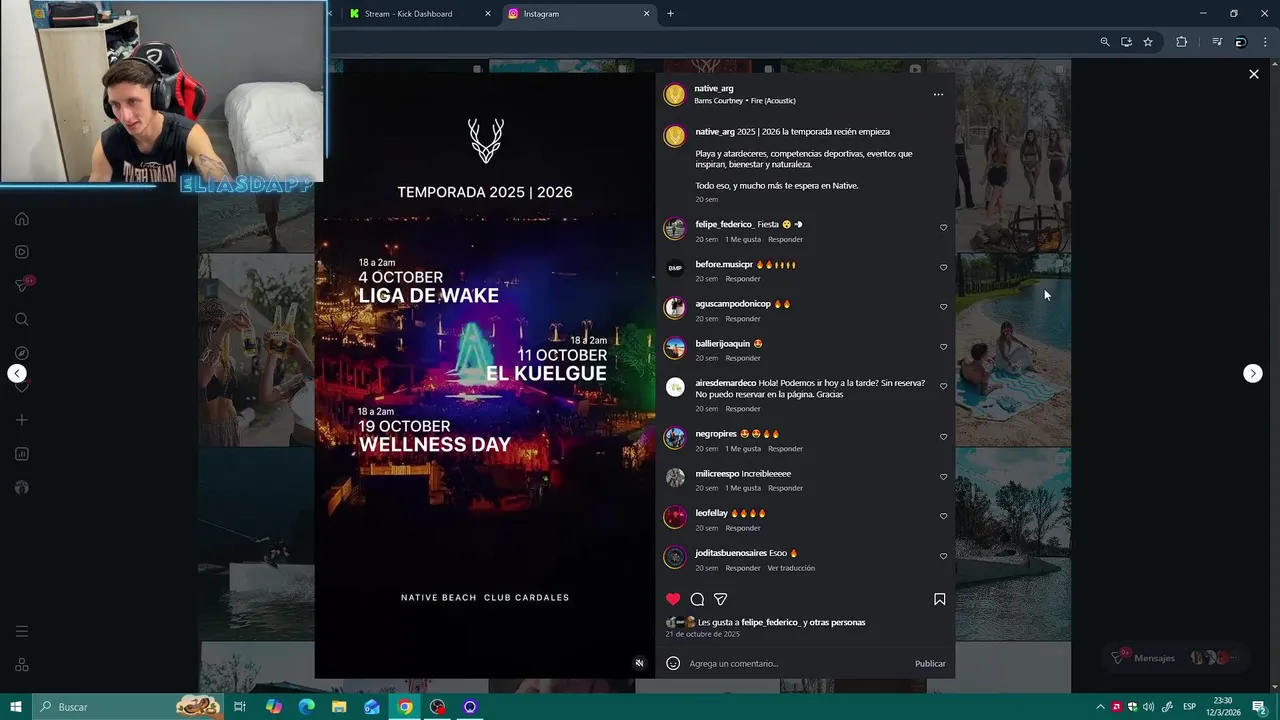Switch to the Stream - Kick Dashboard tab
1280x720 pixels.
[x=410, y=14]
